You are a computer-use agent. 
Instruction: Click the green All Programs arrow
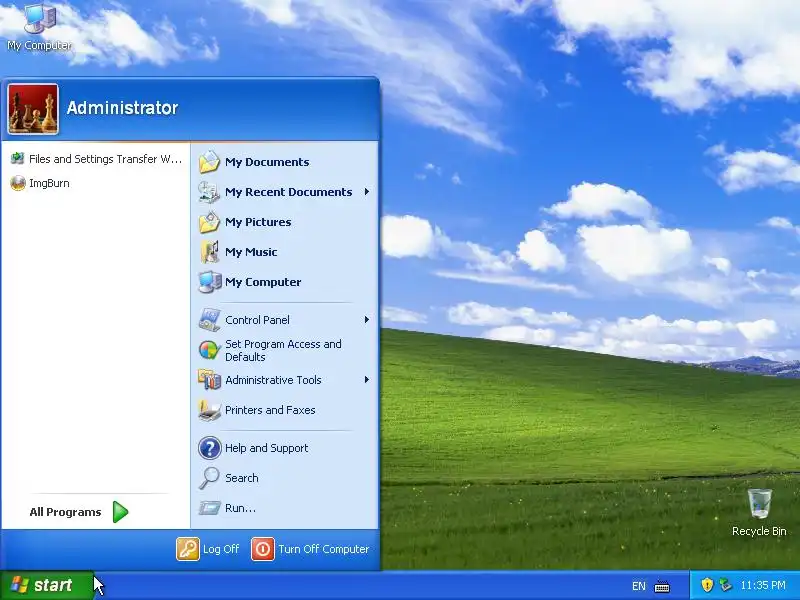point(120,512)
